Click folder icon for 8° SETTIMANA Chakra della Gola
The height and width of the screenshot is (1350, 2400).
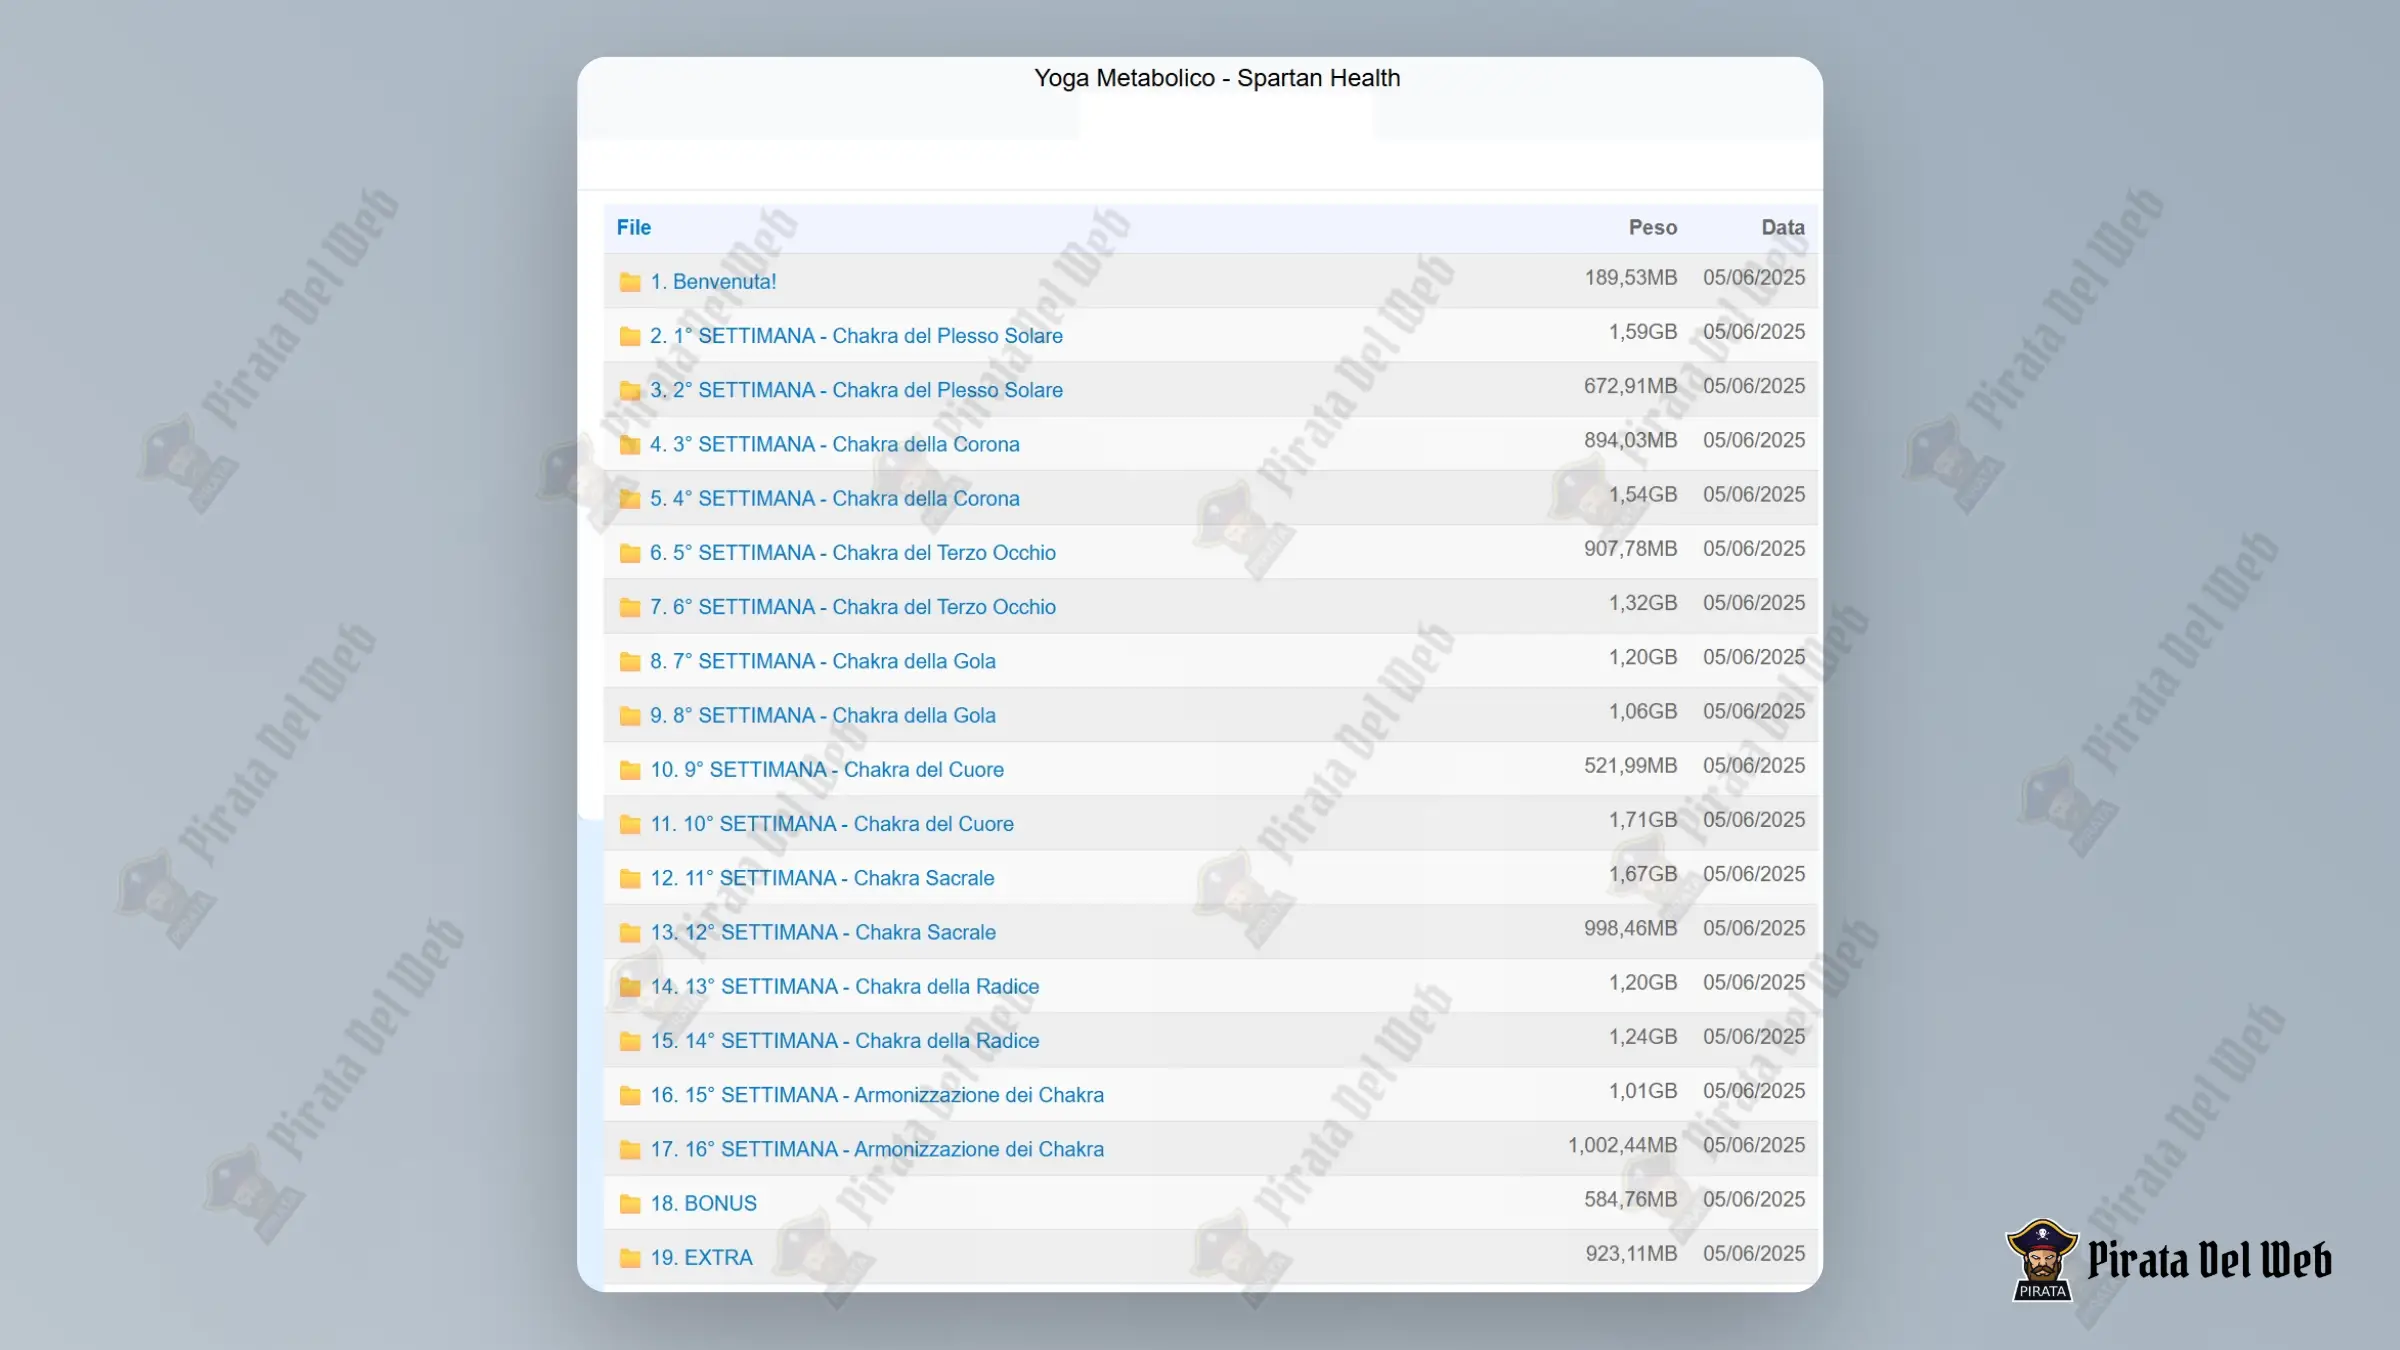pos(630,716)
